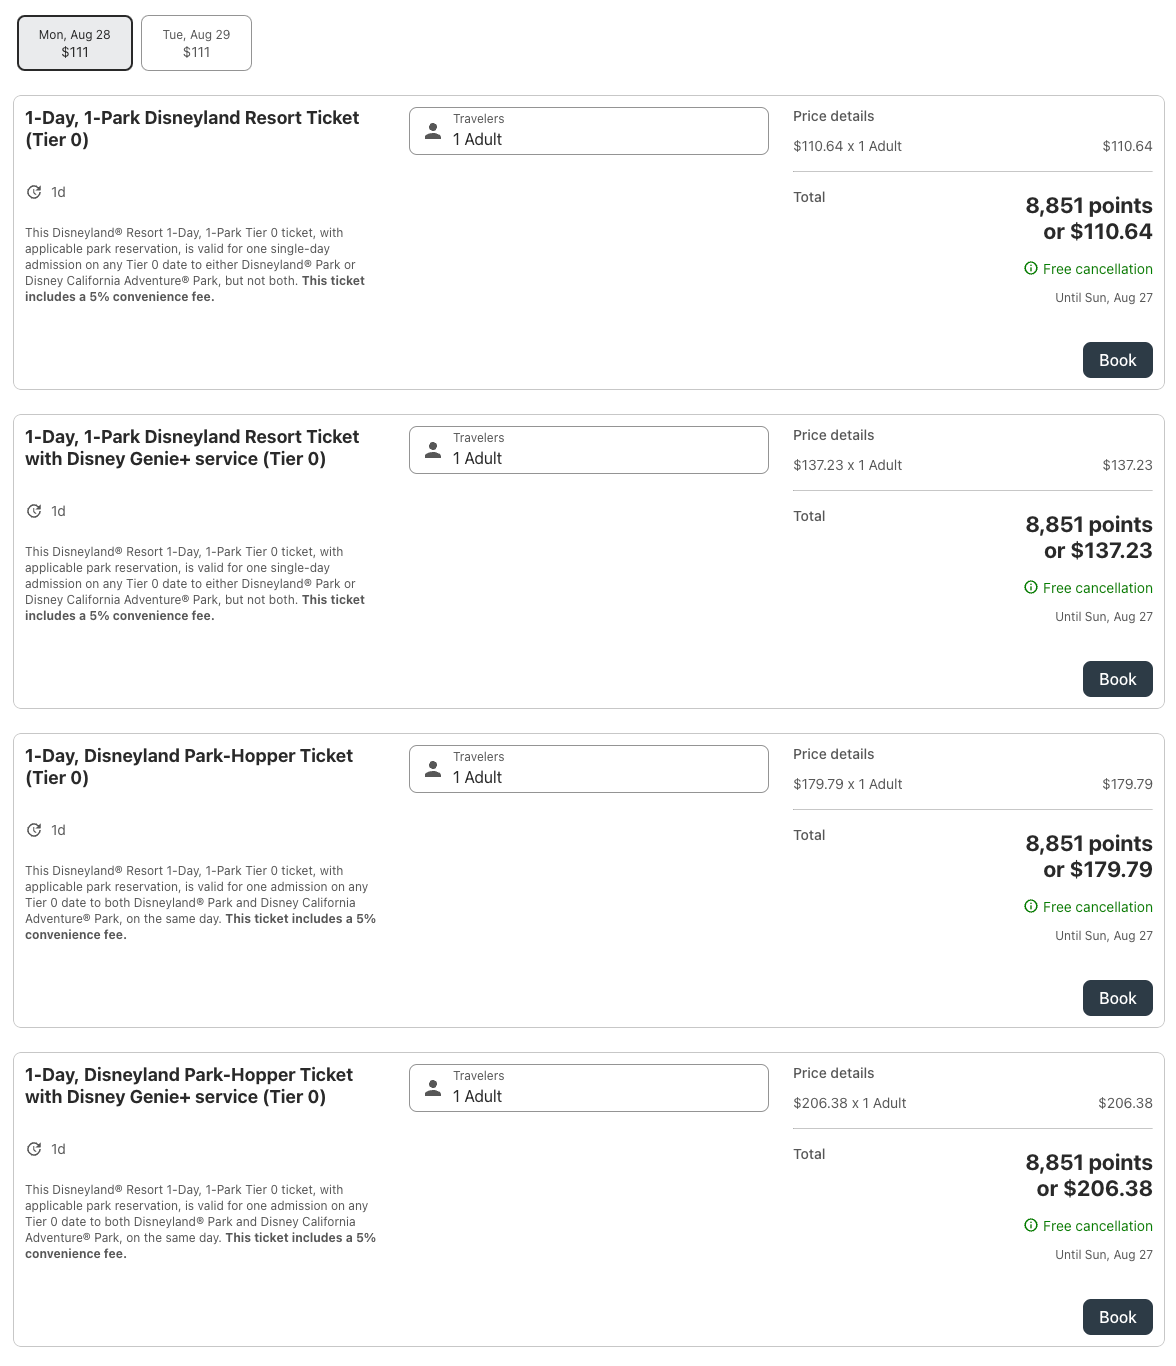The height and width of the screenshot is (1366, 1176).
Task: Click the duration clock icon on the Genie+ 1-Park ticket
Action: pyautogui.click(x=34, y=511)
